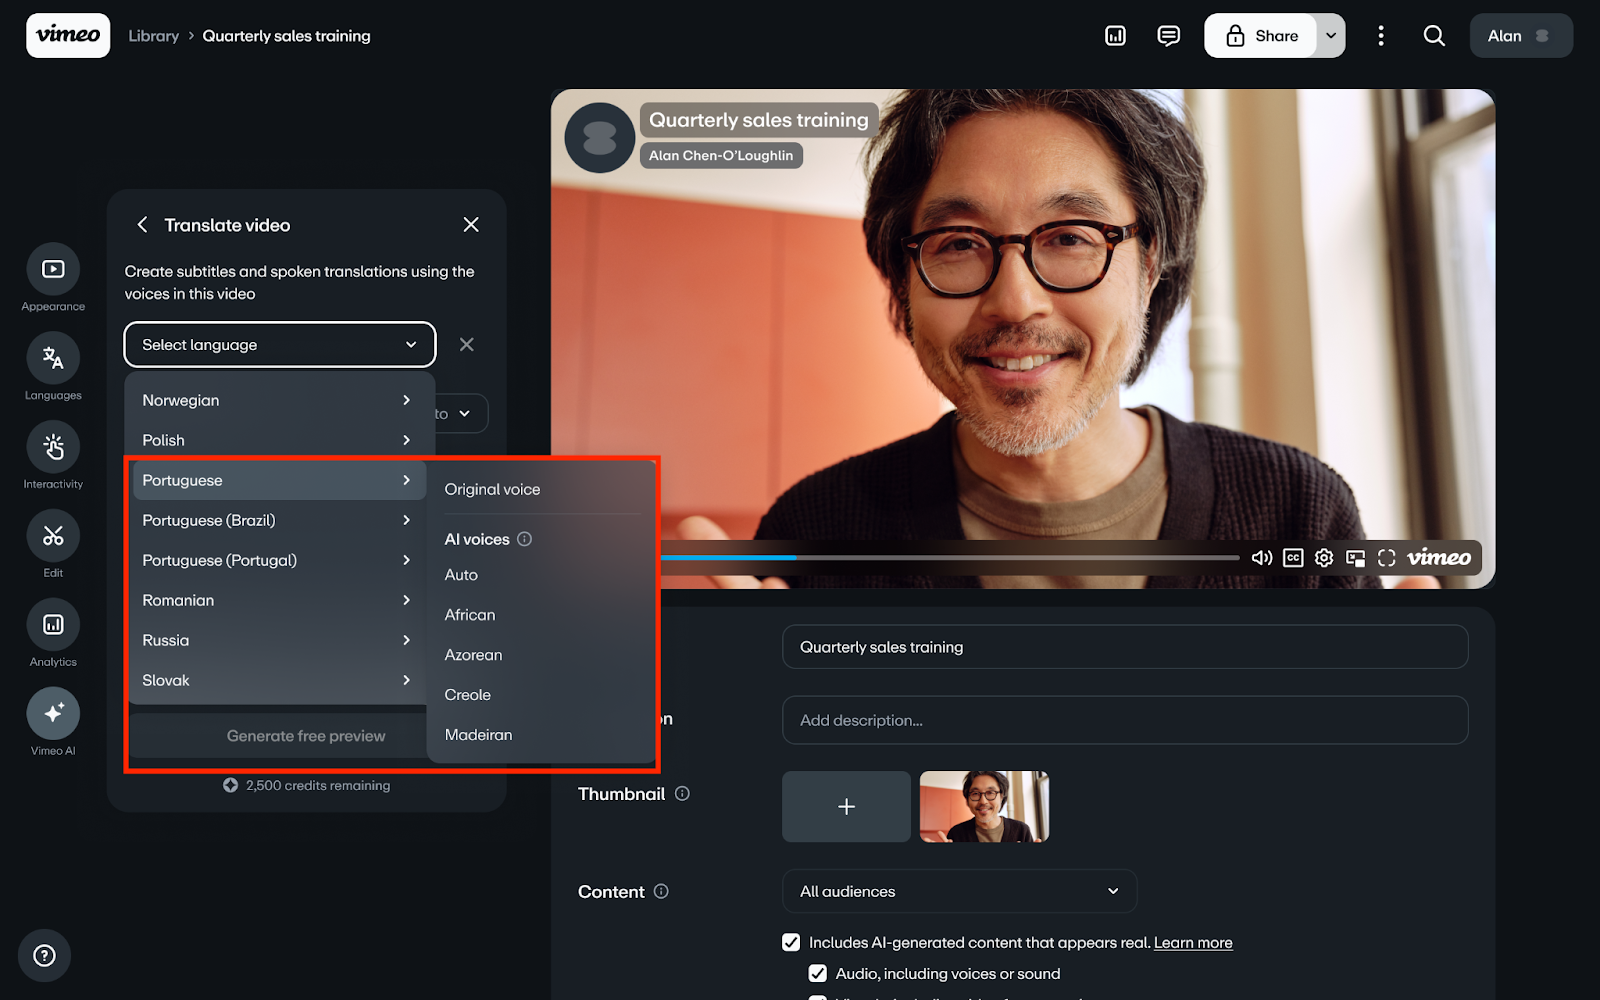Click the Learn more link
Screen dimensions: 1600x1000
[x=1192, y=942]
